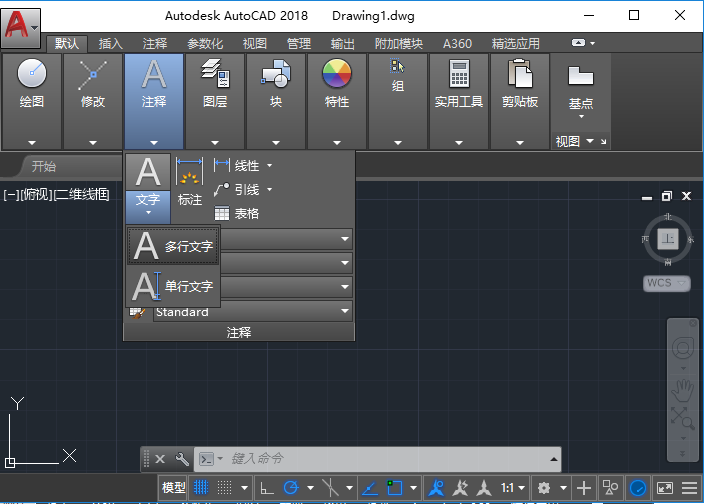Open the AutoCAD application menu button
This screenshot has width=704, height=504.
21,27
